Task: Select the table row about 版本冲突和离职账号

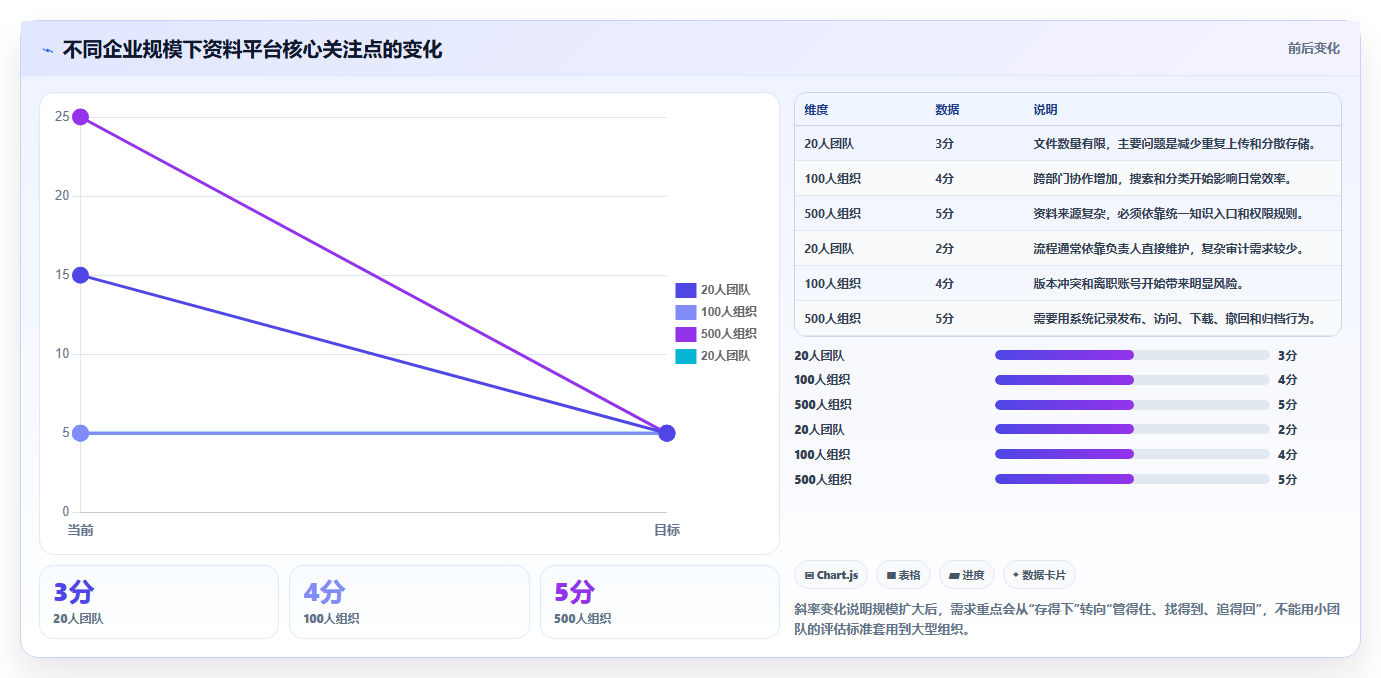Action: [1067, 284]
